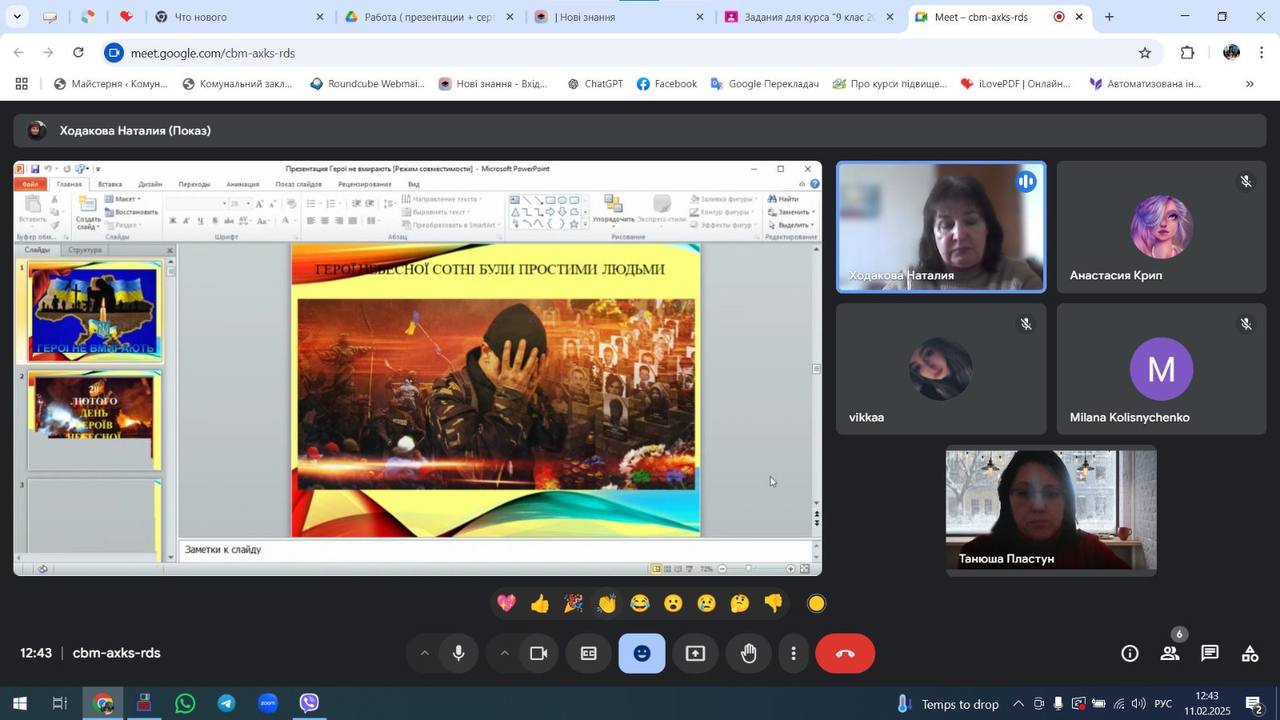This screenshot has width=1280, height=720.
Task: Click the present screen icon
Action: [x=695, y=654]
